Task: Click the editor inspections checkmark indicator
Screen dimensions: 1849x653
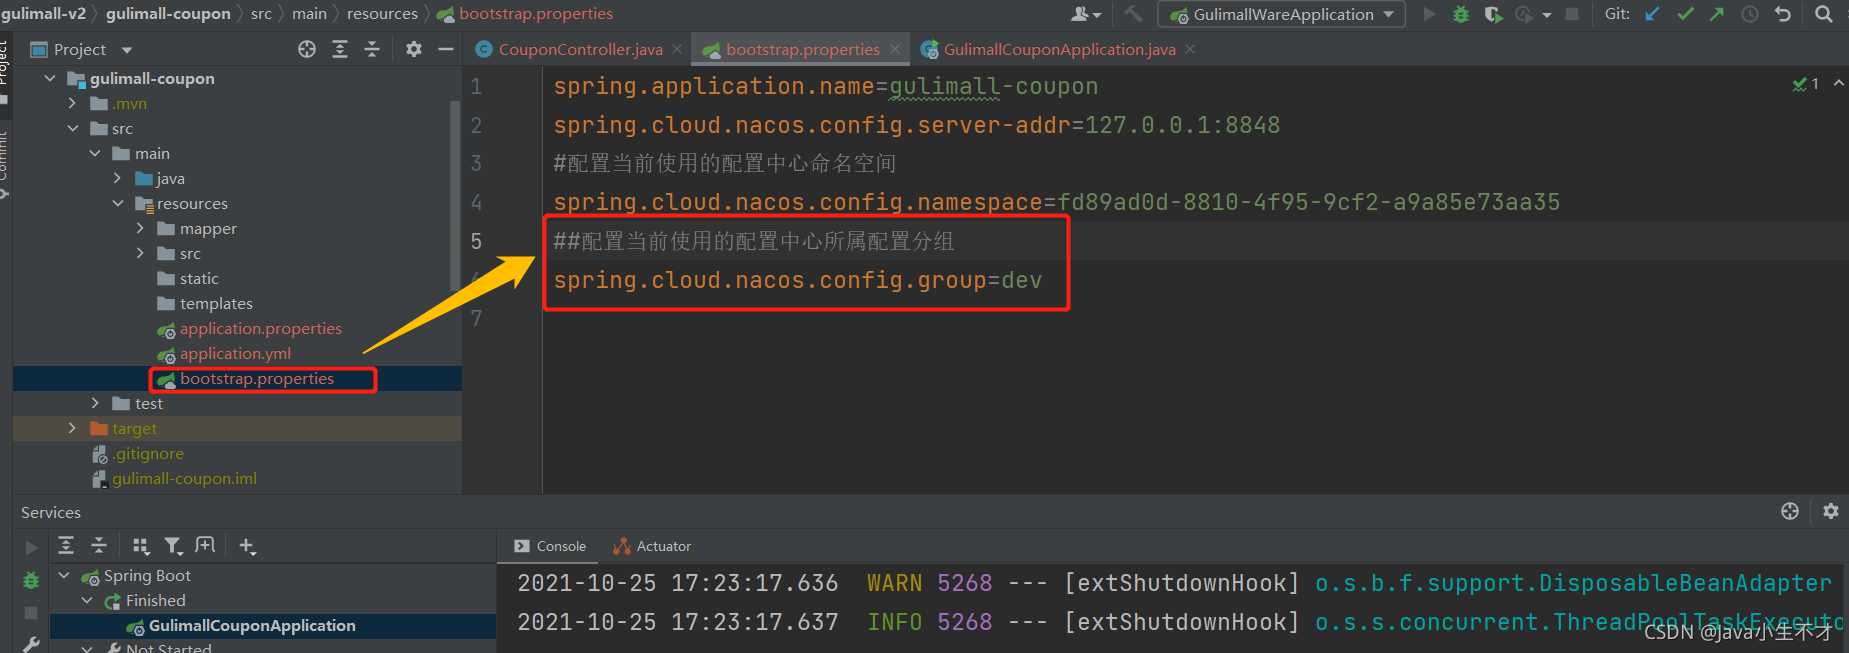Action: coord(1806,84)
